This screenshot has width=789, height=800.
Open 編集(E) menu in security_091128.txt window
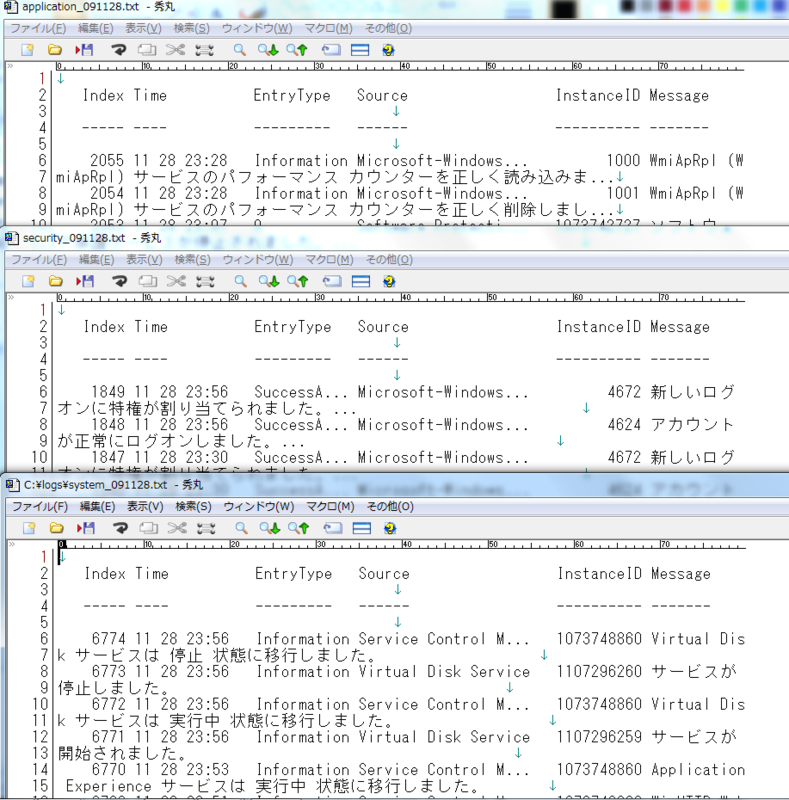(96, 260)
